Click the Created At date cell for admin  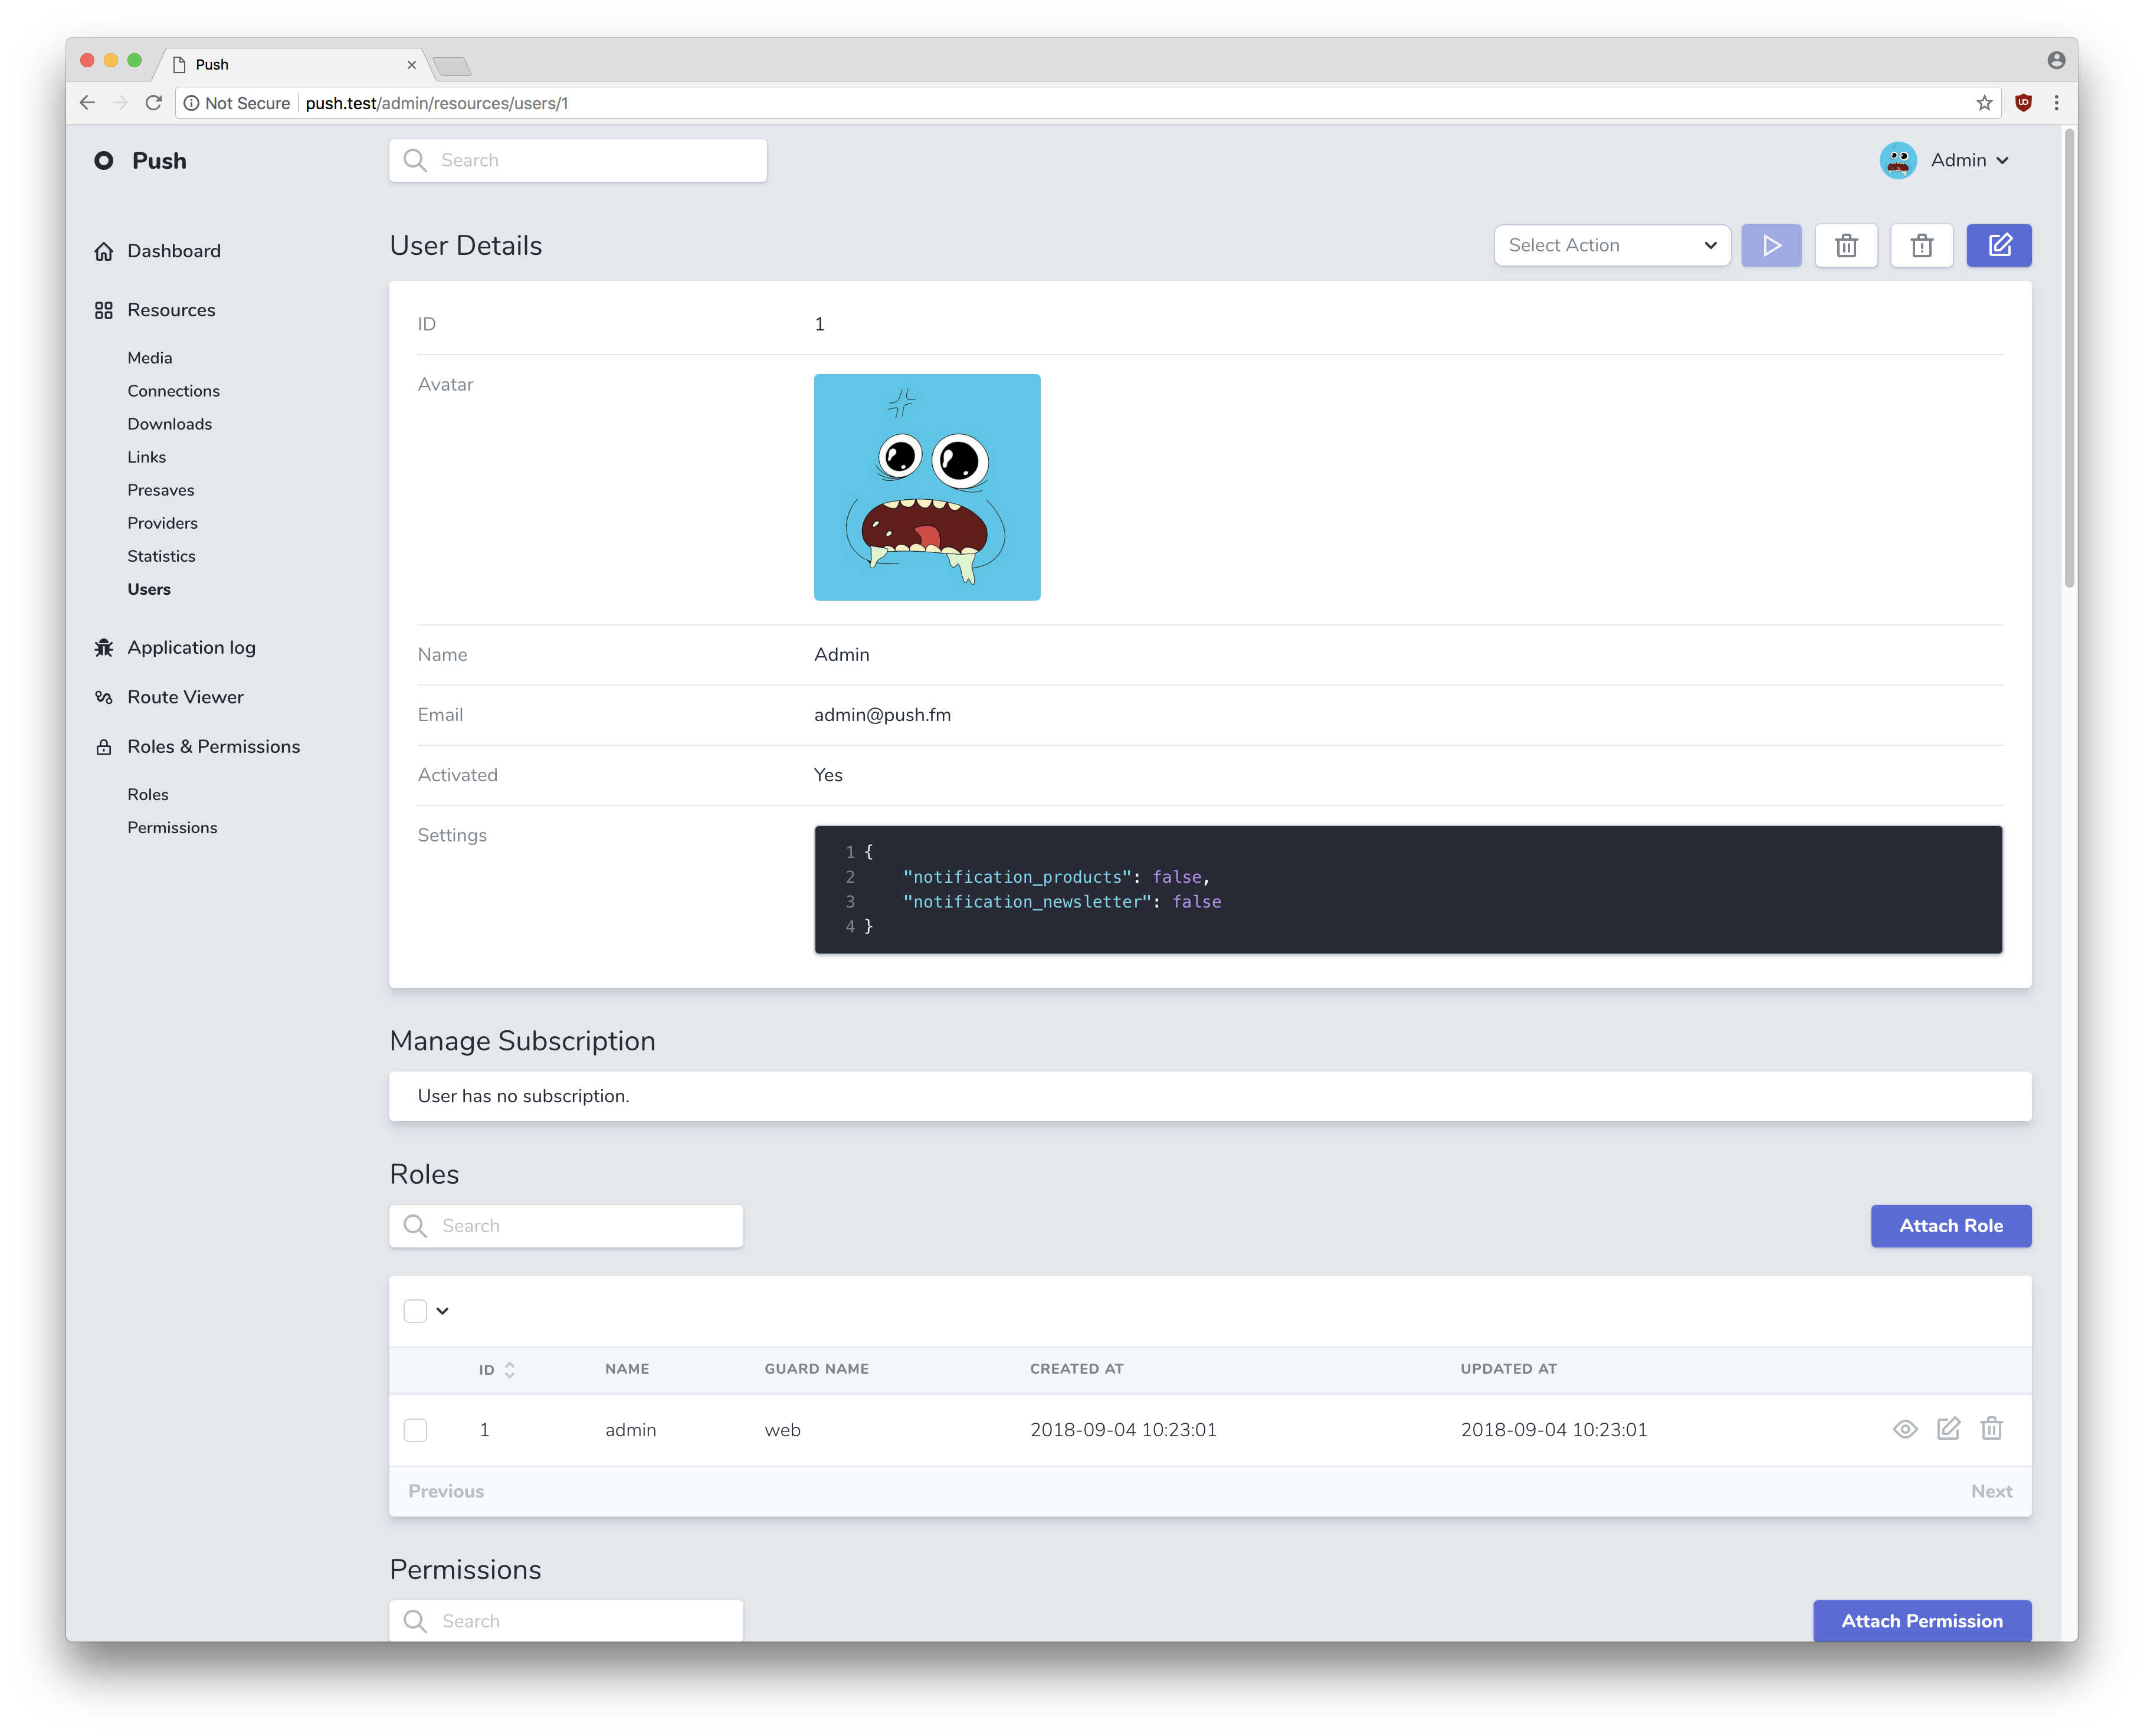click(1123, 1430)
